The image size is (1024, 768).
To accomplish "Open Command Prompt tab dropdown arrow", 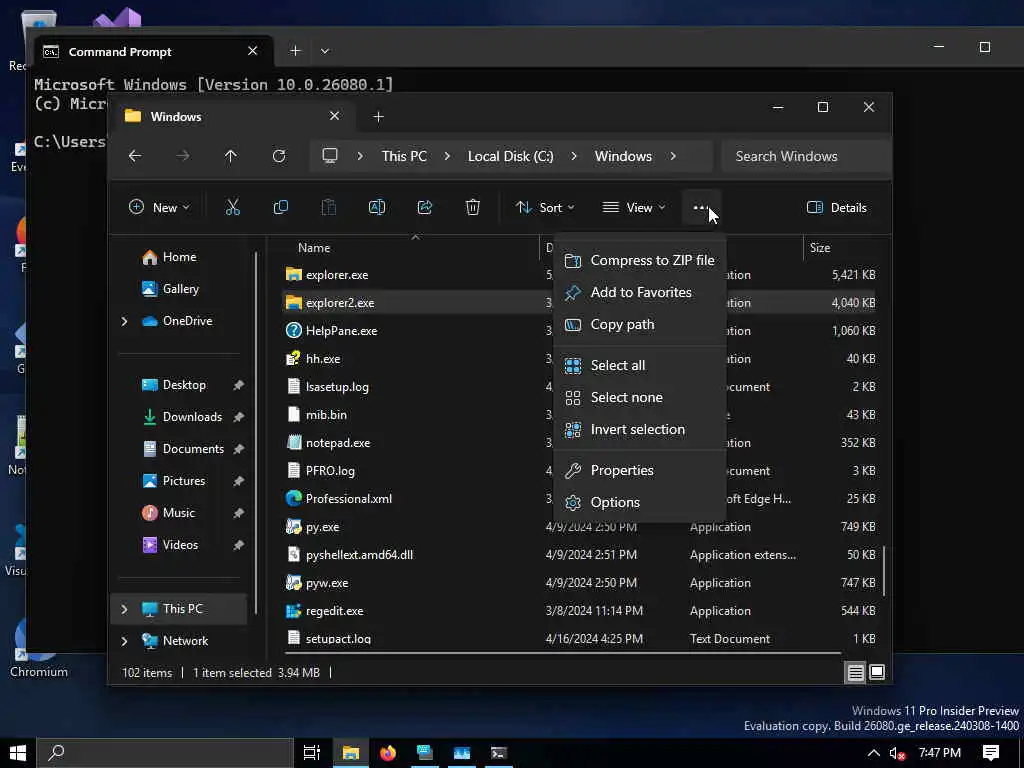I will coord(325,51).
